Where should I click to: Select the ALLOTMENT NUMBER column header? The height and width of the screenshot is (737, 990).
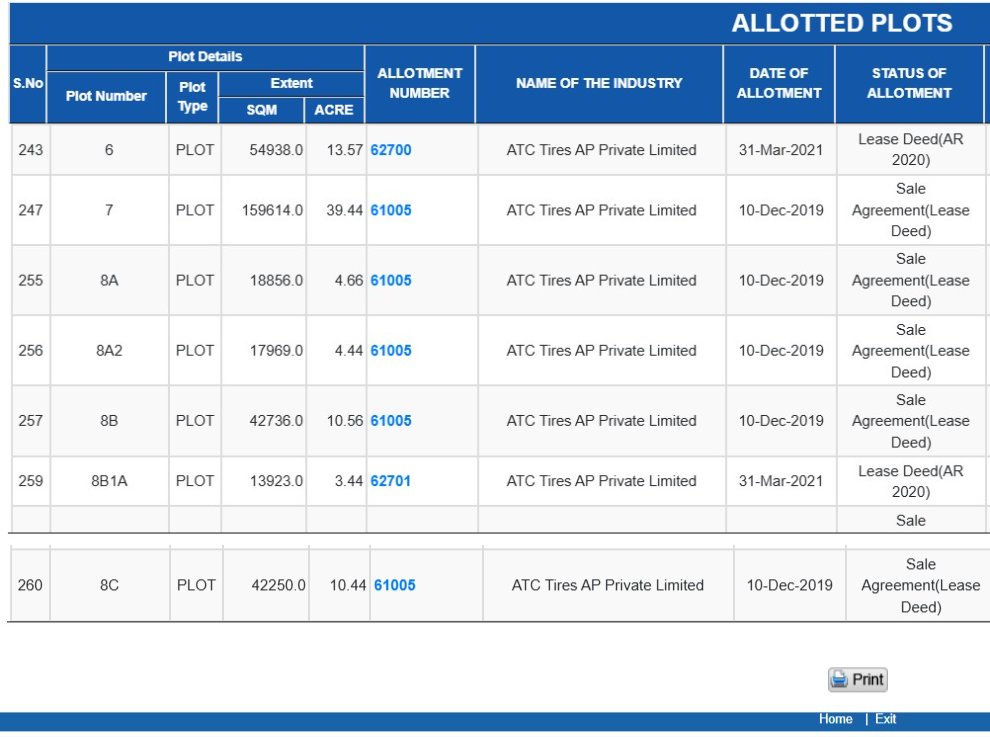pyautogui.click(x=419, y=83)
